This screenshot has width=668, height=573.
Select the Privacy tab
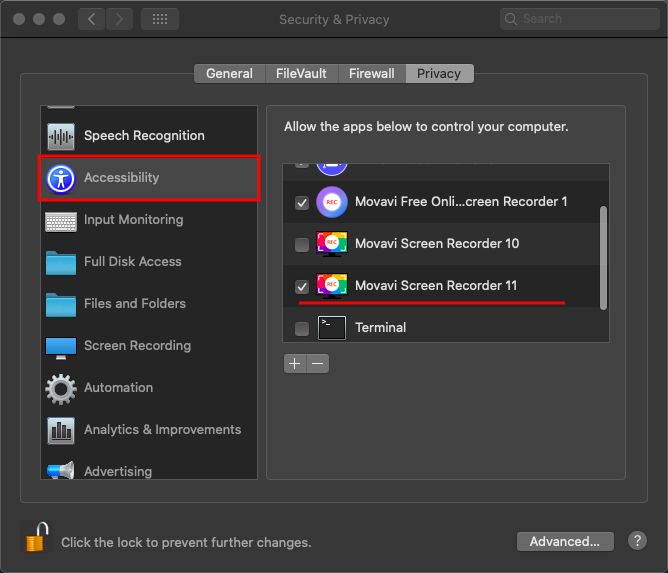click(439, 74)
